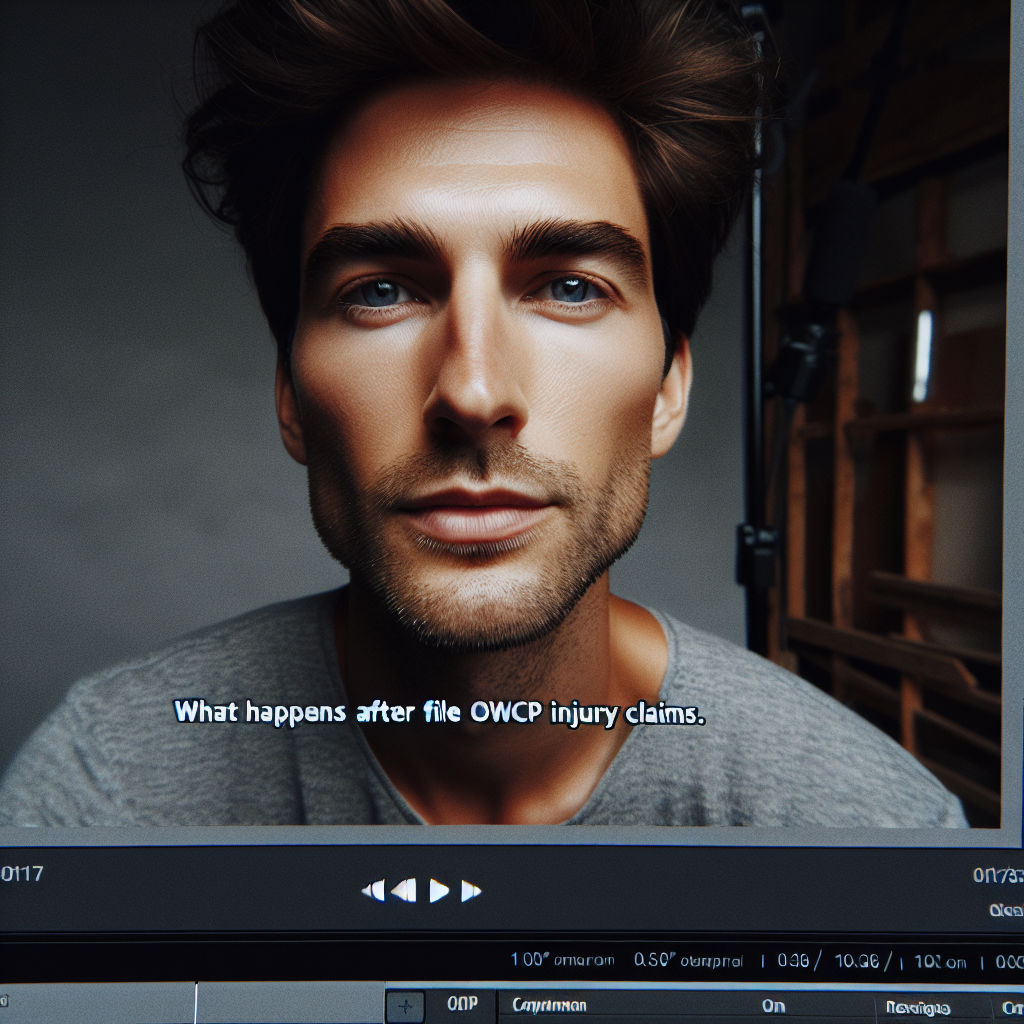
Task: Open the Revaigus column header
Action: (x=919, y=1007)
